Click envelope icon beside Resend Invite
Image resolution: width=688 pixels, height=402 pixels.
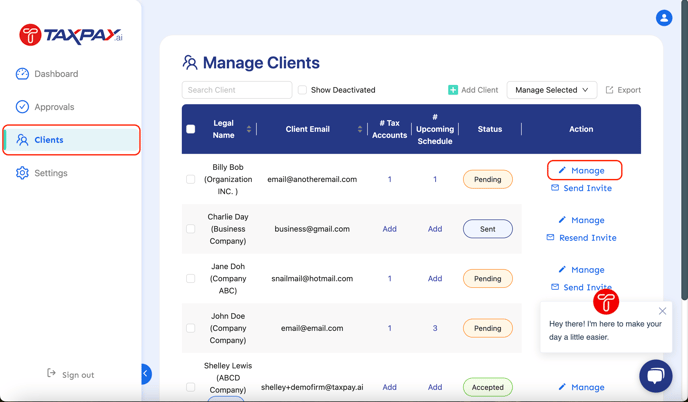[x=550, y=237]
